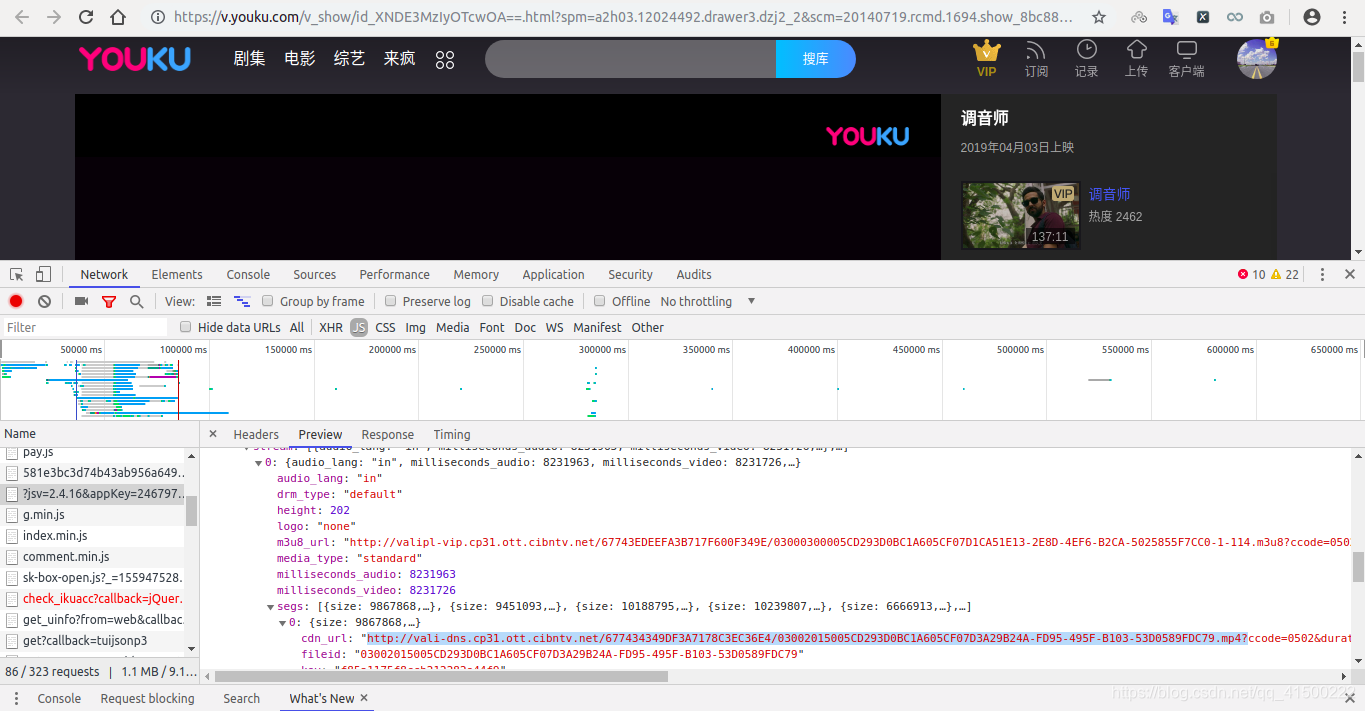Screen dimensions: 1365x711
Task: Click the request list vertical scrollbar
Action: pyautogui.click(x=191, y=510)
